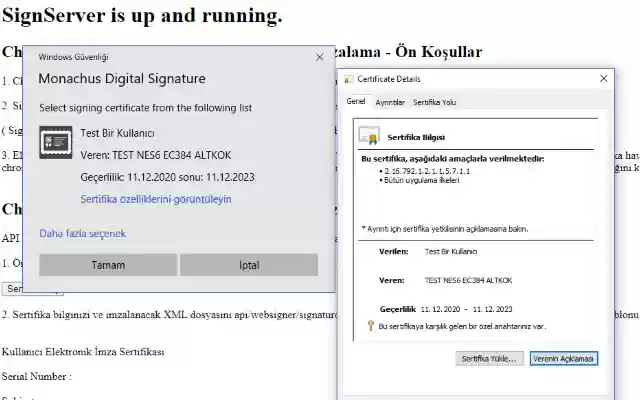640x400 pixels.
Task: Close the Windows Güvenliği dialog
Action: 320,57
